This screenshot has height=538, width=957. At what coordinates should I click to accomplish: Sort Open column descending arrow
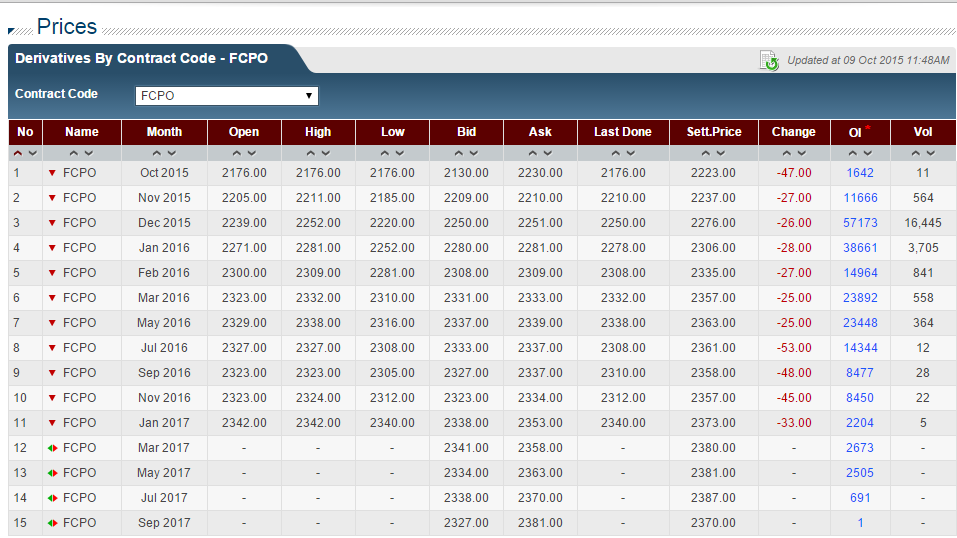point(251,153)
